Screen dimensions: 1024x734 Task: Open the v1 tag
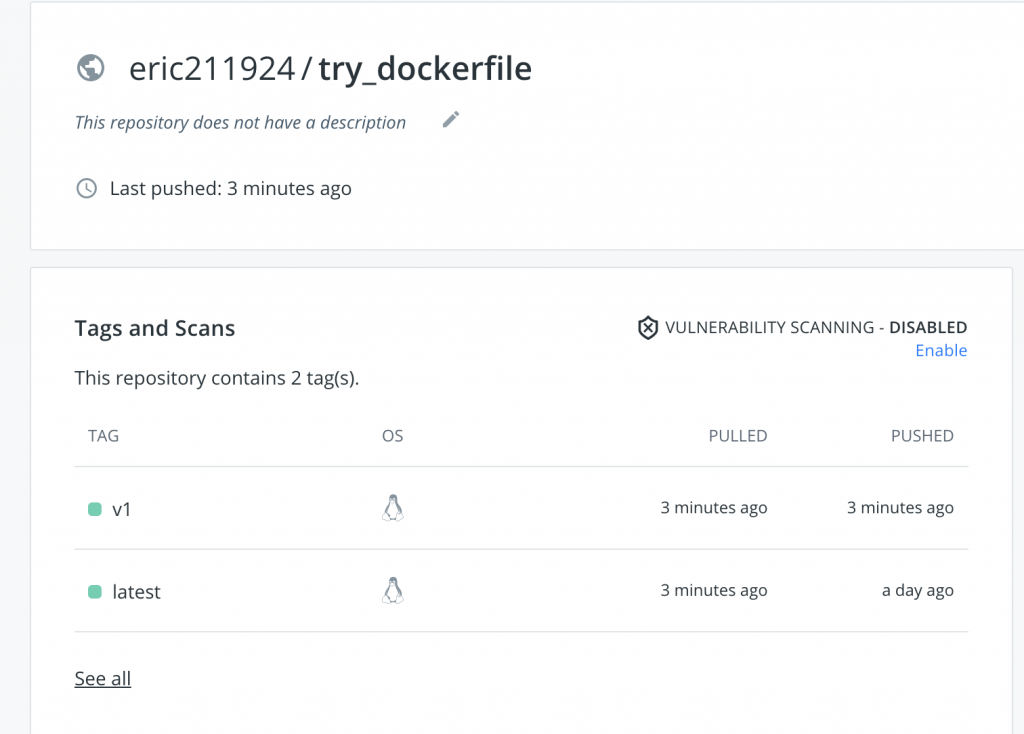[x=122, y=509]
